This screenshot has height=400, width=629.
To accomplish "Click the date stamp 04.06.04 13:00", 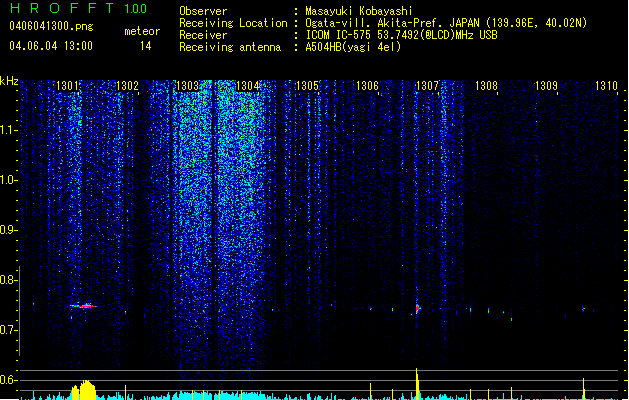I will coord(51,46).
